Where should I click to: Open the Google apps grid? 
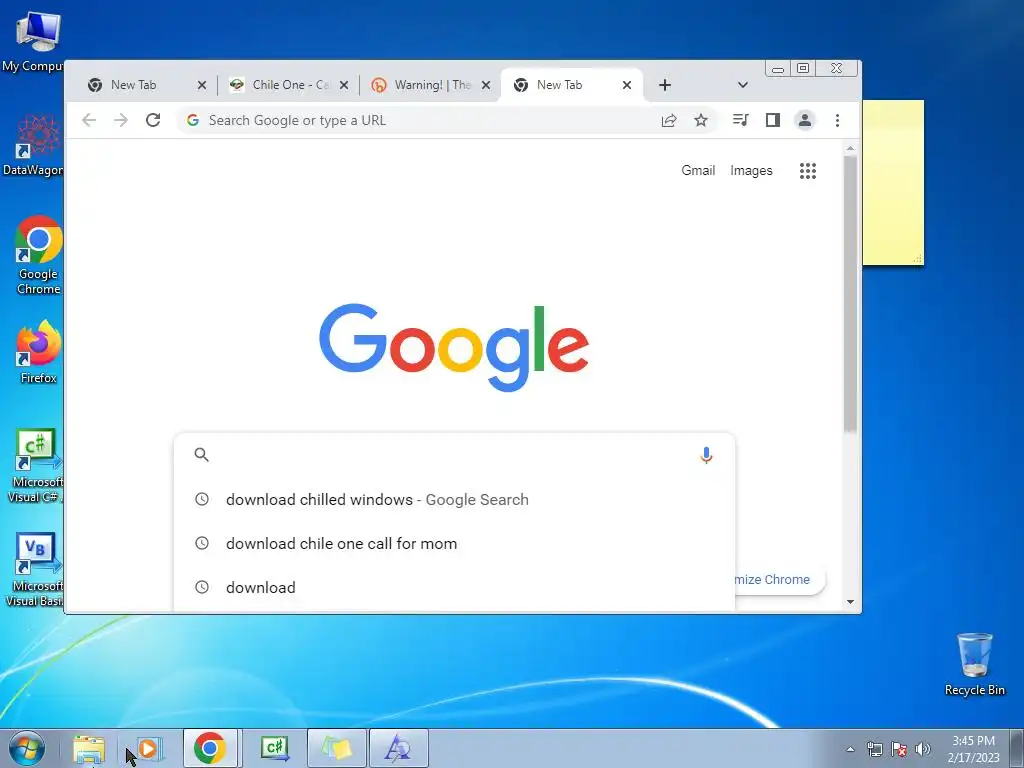(x=808, y=170)
